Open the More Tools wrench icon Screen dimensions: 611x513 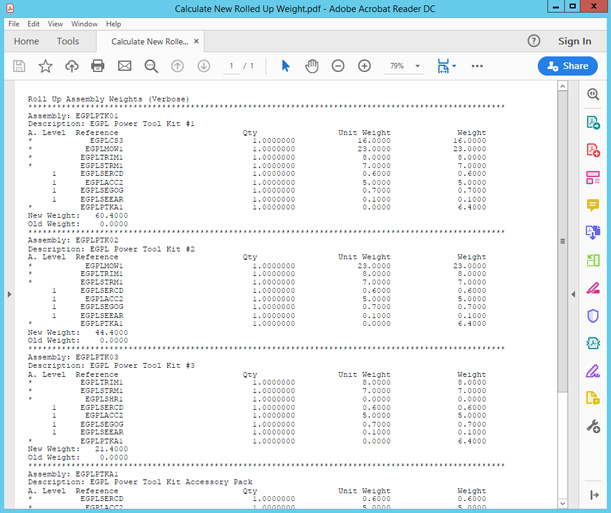(593, 427)
